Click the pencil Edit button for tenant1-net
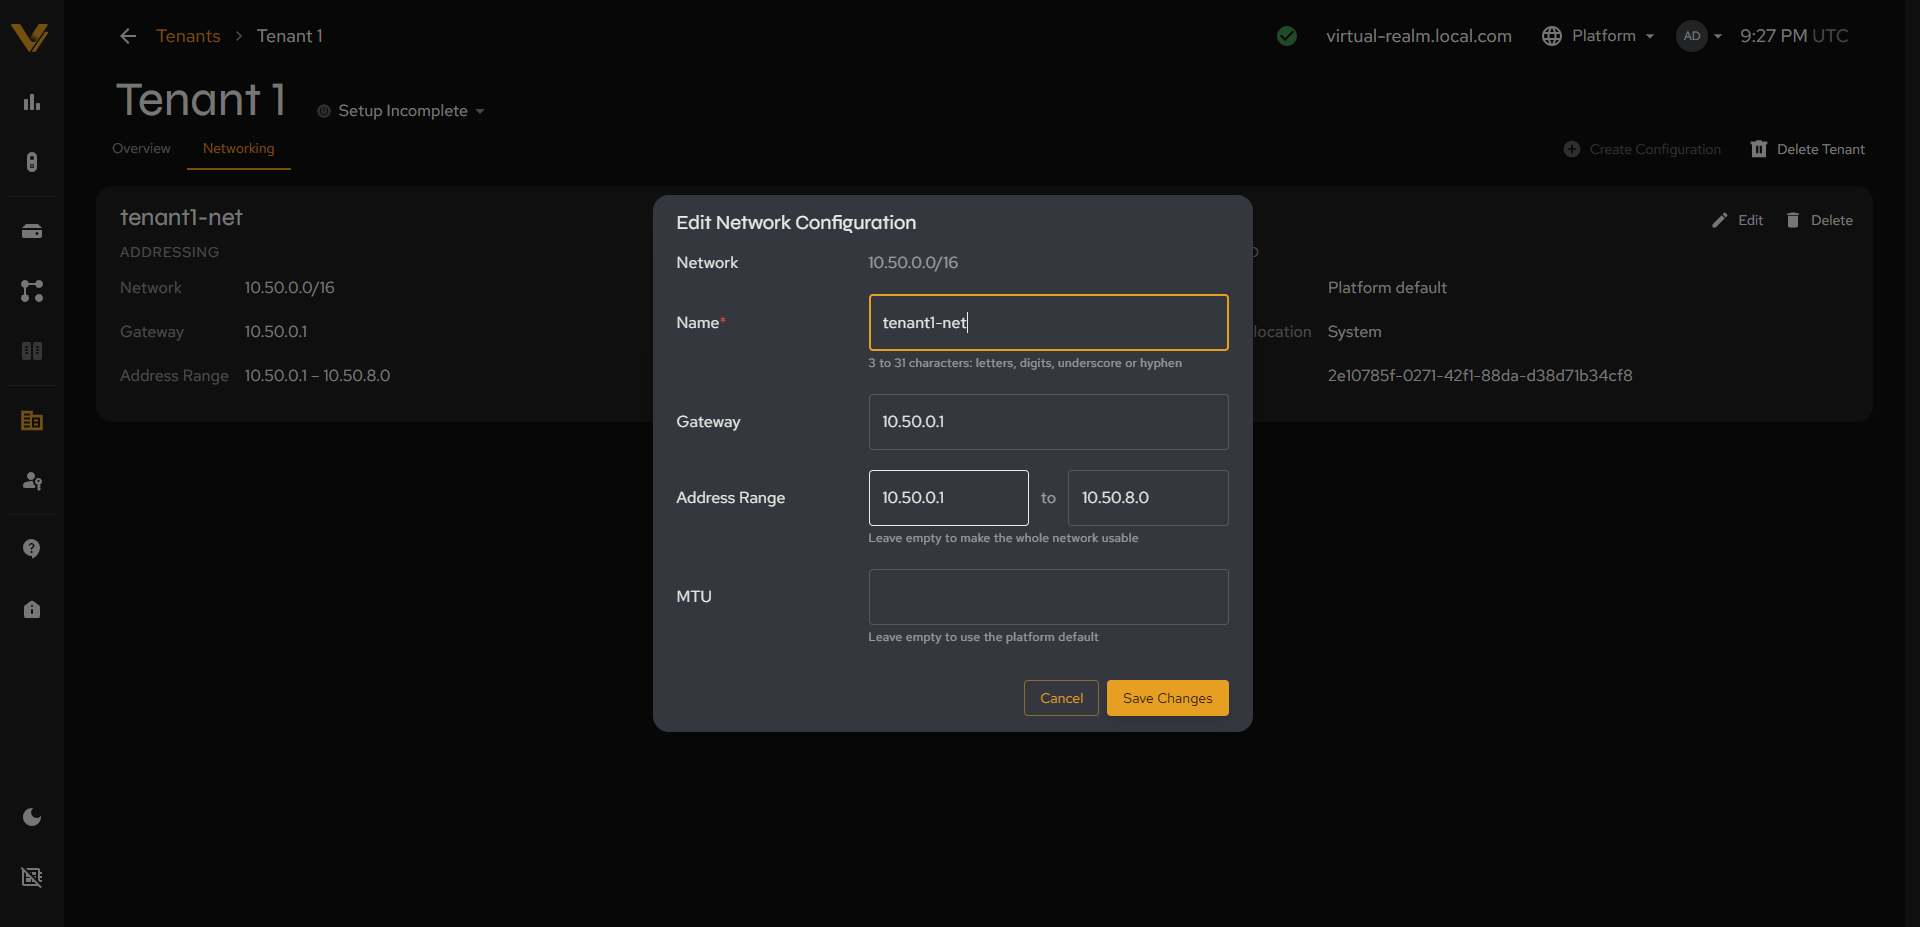1920x927 pixels. tap(1737, 220)
